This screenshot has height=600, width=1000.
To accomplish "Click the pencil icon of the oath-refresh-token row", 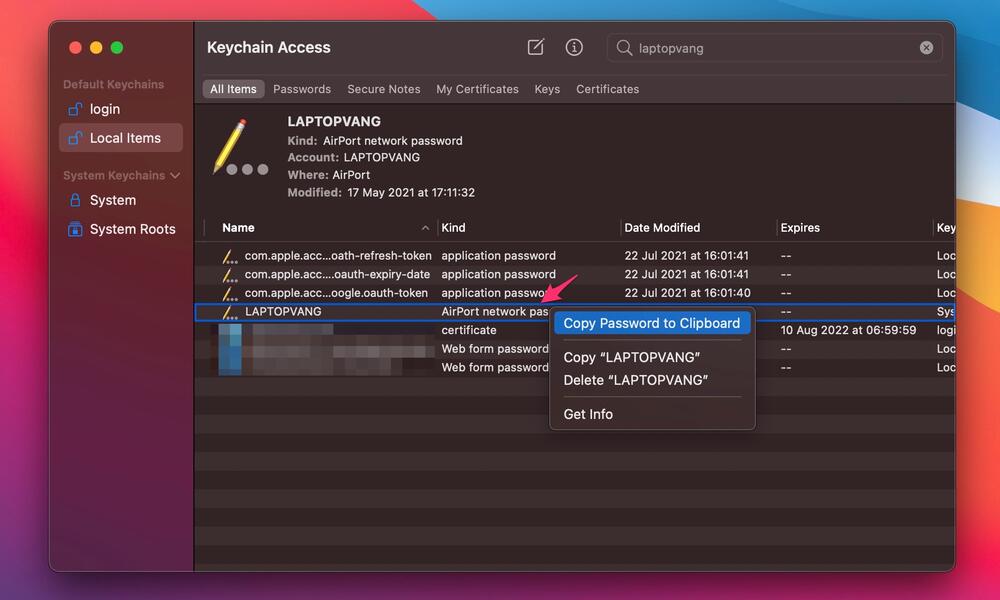I will click(x=230, y=256).
